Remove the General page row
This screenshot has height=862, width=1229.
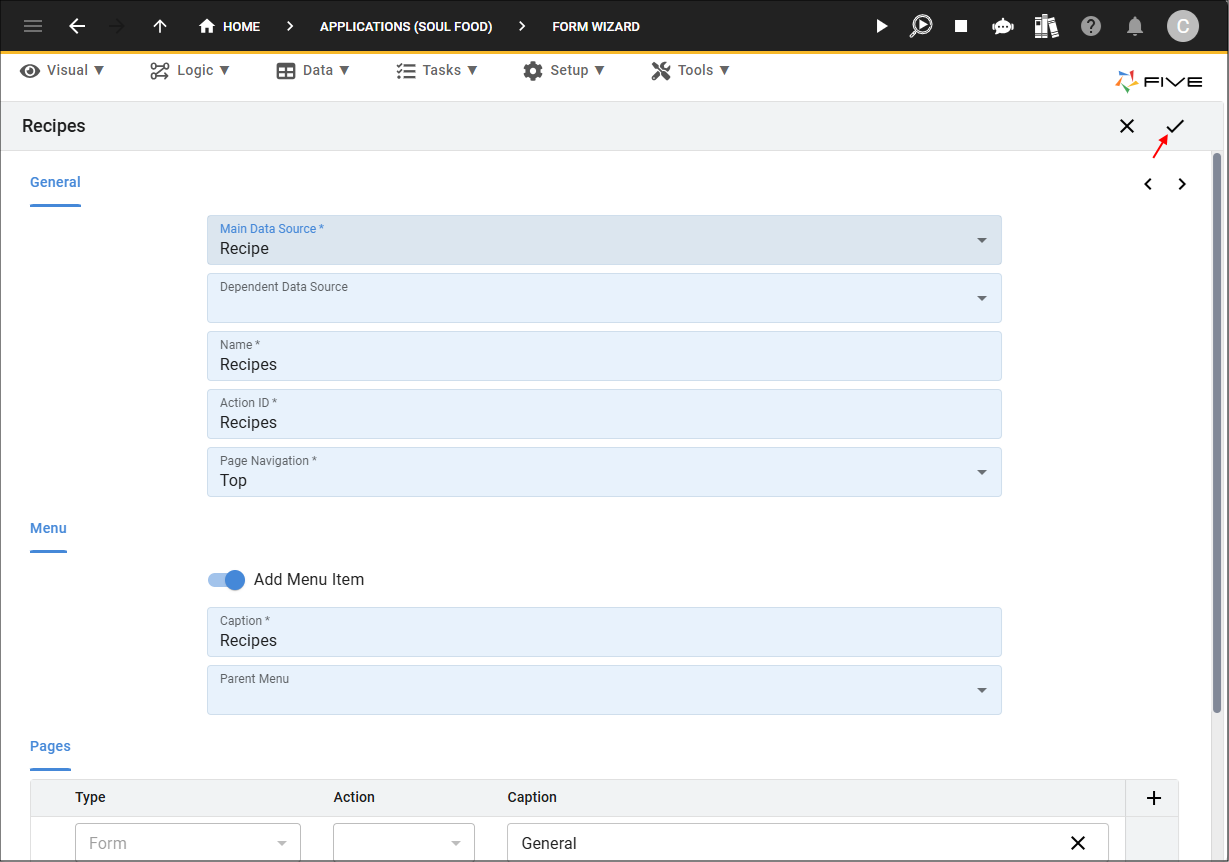[x=1078, y=843]
